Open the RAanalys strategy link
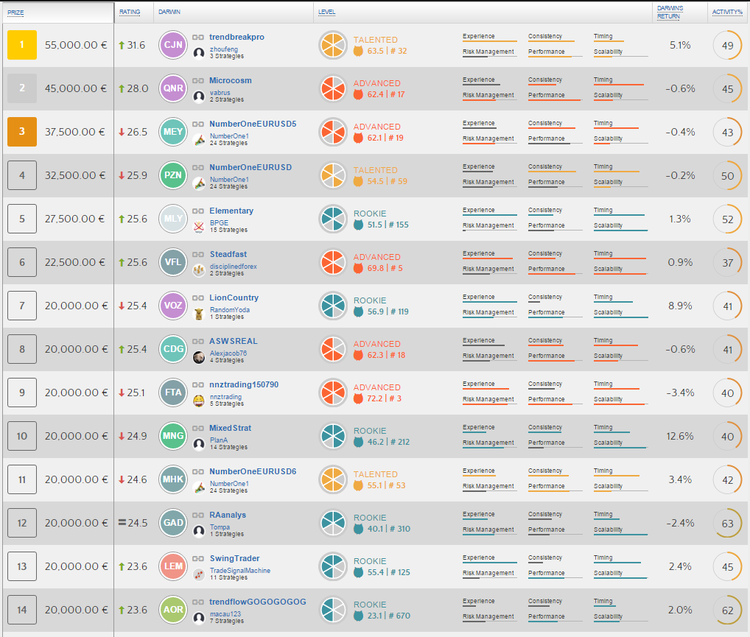The width and height of the screenshot is (750, 637). point(228,515)
